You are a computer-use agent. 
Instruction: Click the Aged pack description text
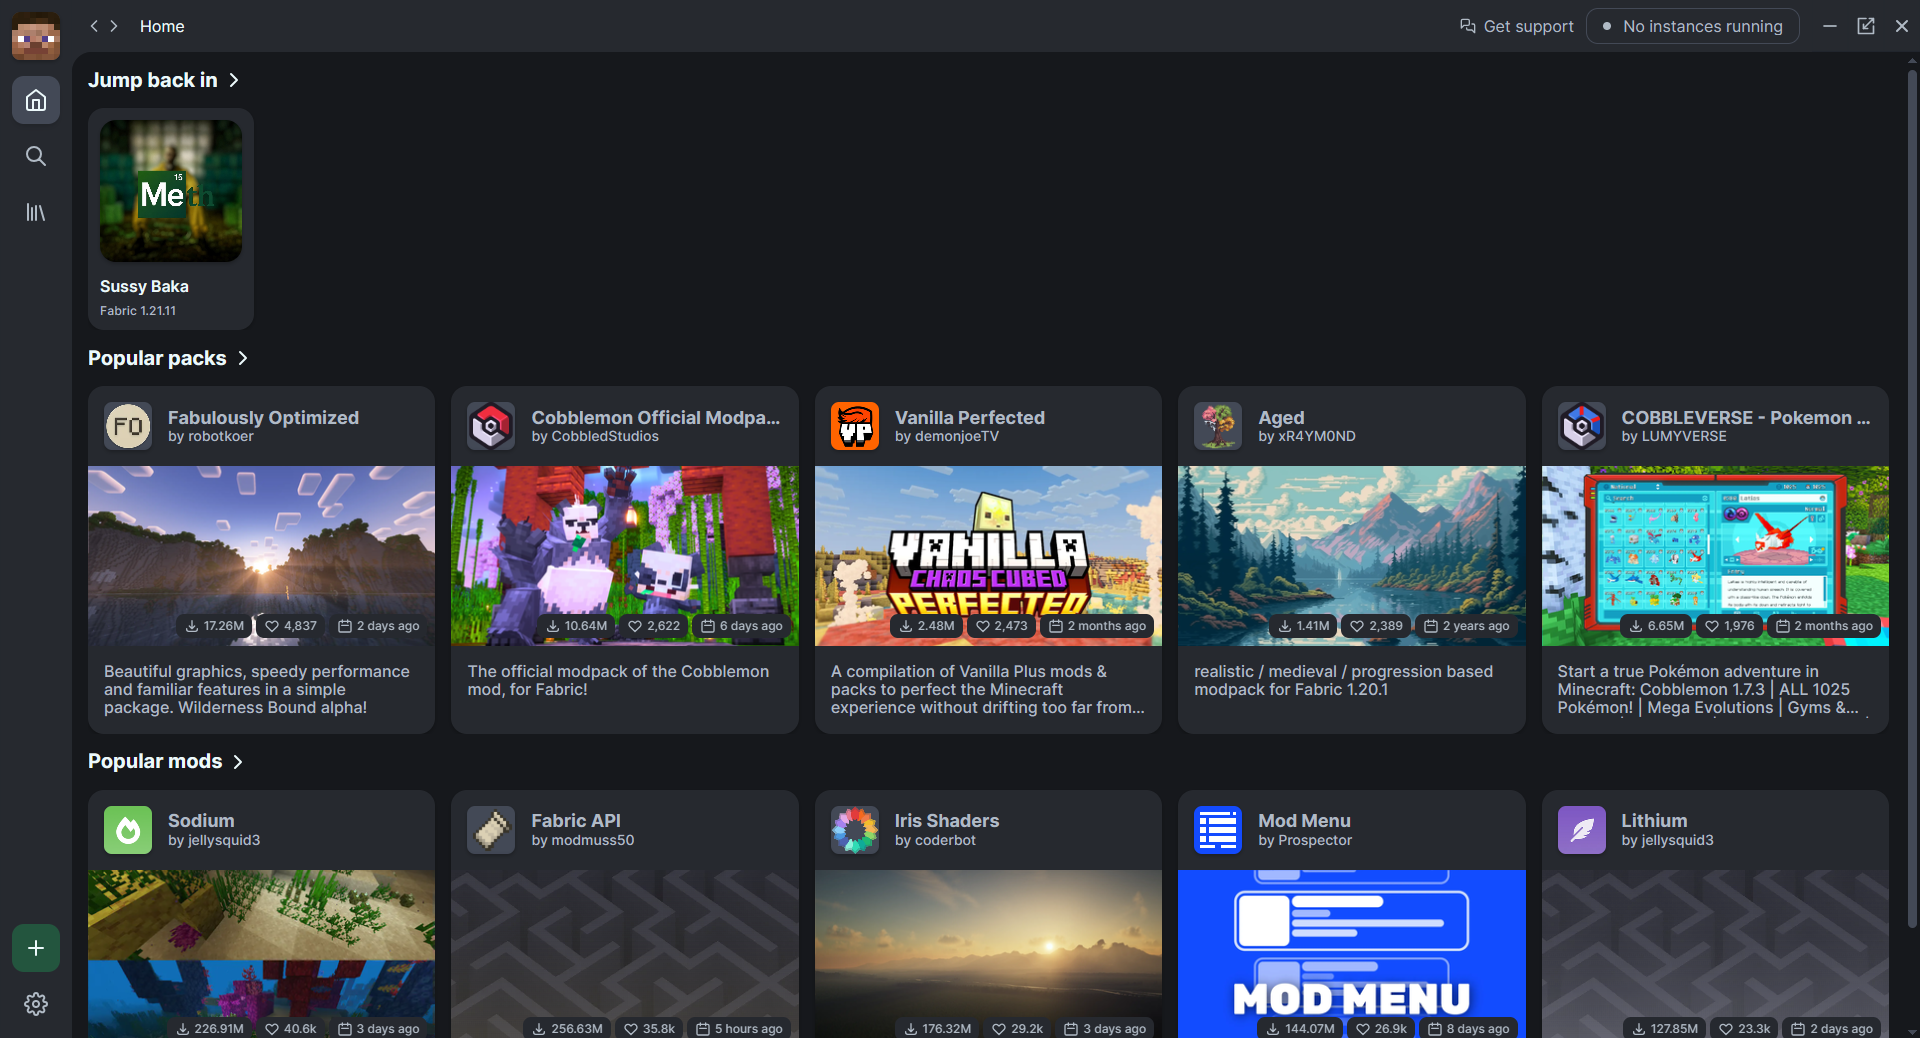(1343, 681)
